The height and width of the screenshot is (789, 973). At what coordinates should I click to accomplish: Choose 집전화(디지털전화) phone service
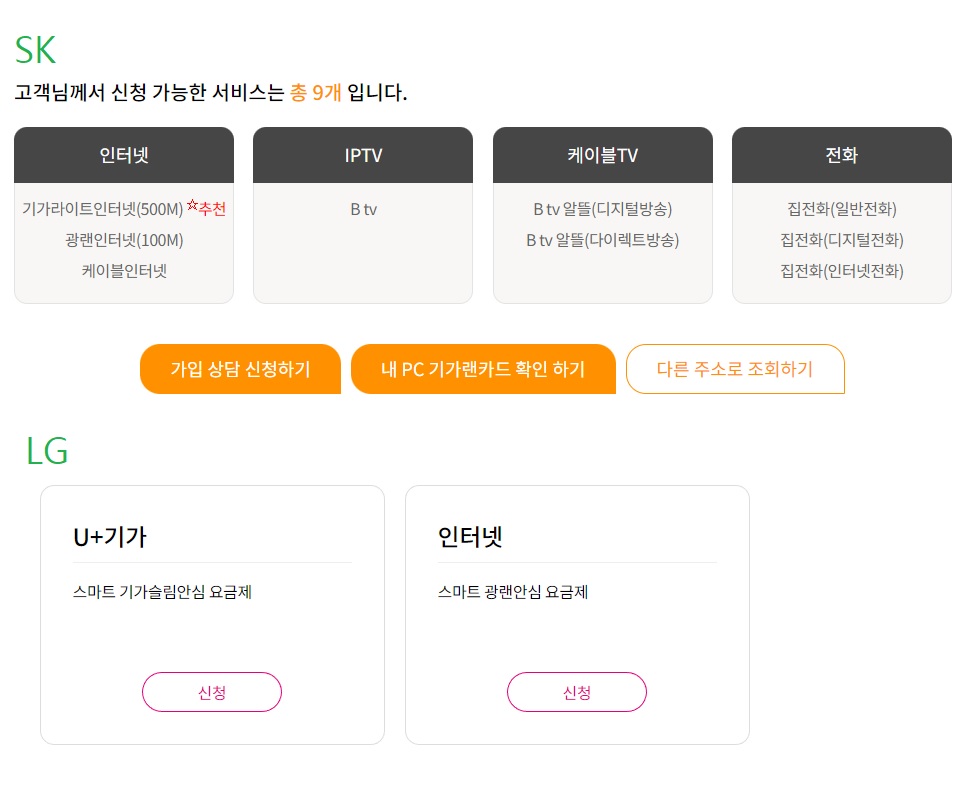point(841,240)
